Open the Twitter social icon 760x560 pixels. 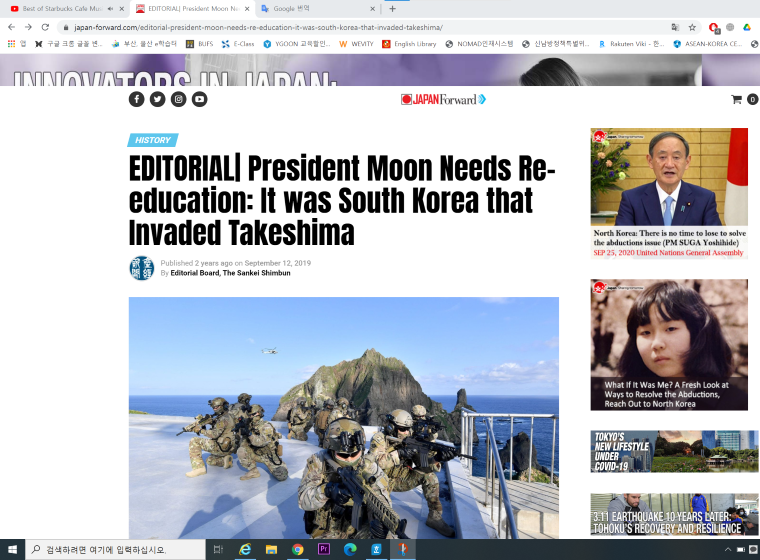pyautogui.click(x=157, y=99)
